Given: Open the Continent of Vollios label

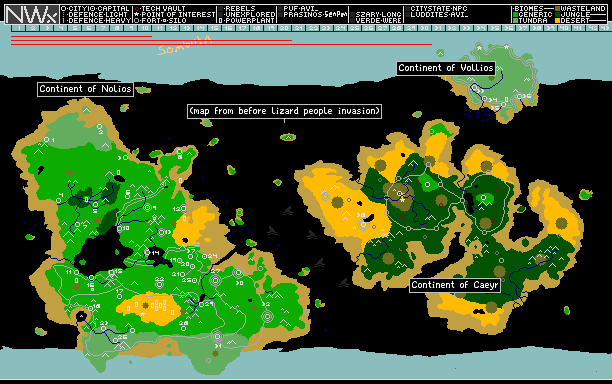Looking at the screenshot, I should tap(446, 68).
